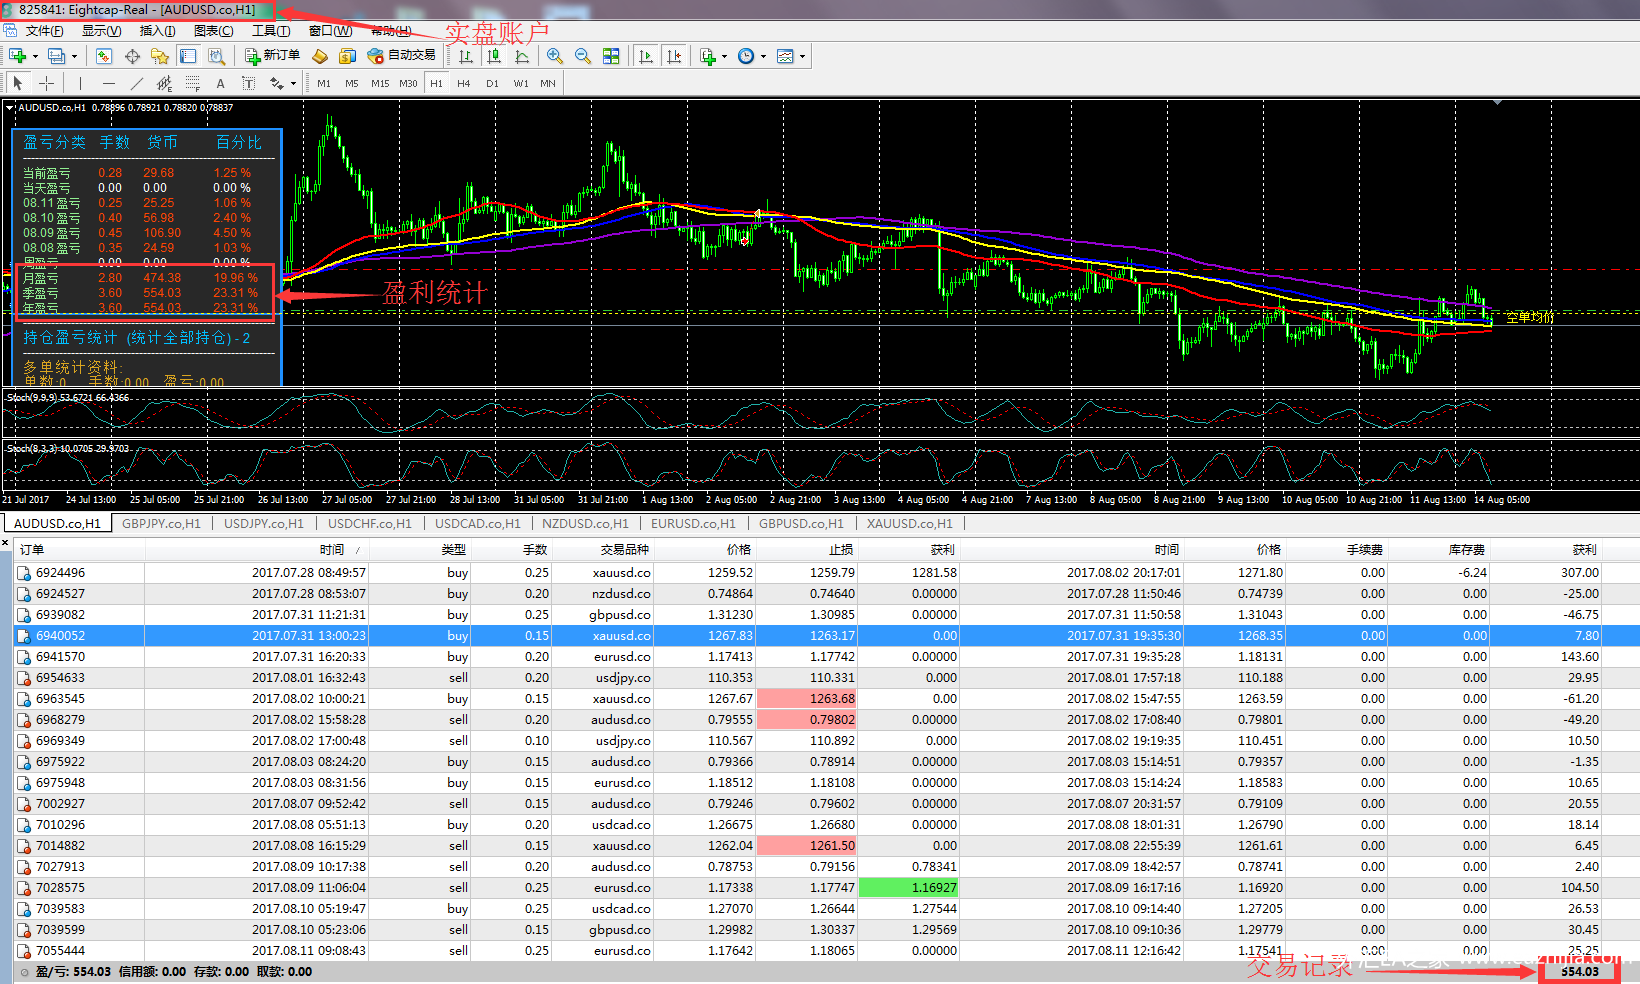Zoom in on the chart
The width and height of the screenshot is (1640, 984).
554,56
